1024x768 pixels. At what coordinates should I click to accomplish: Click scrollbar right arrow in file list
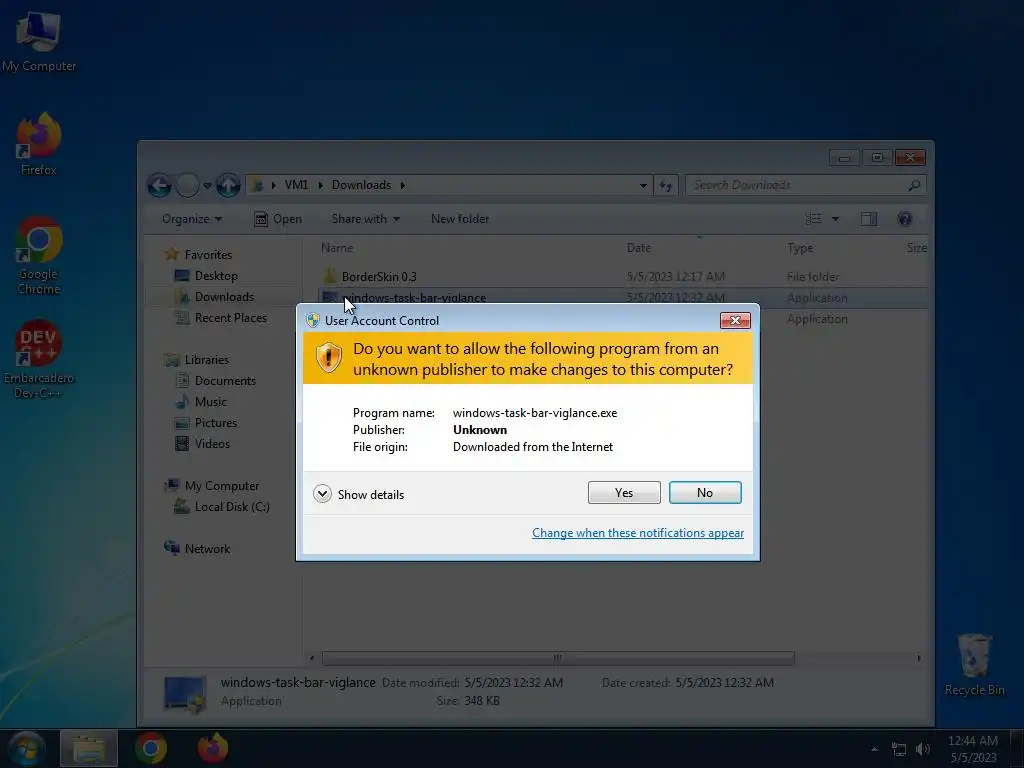pos(919,658)
